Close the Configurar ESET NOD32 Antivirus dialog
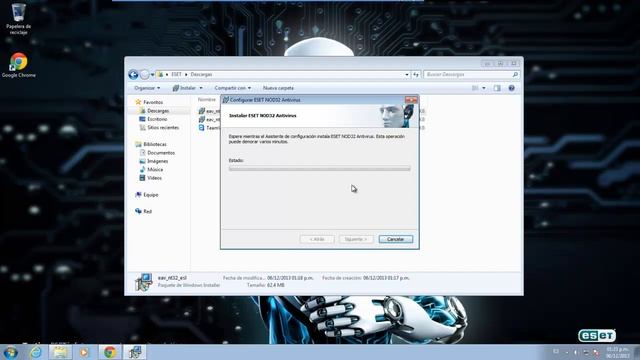Viewport: 640px width, 360px height. (x=411, y=100)
